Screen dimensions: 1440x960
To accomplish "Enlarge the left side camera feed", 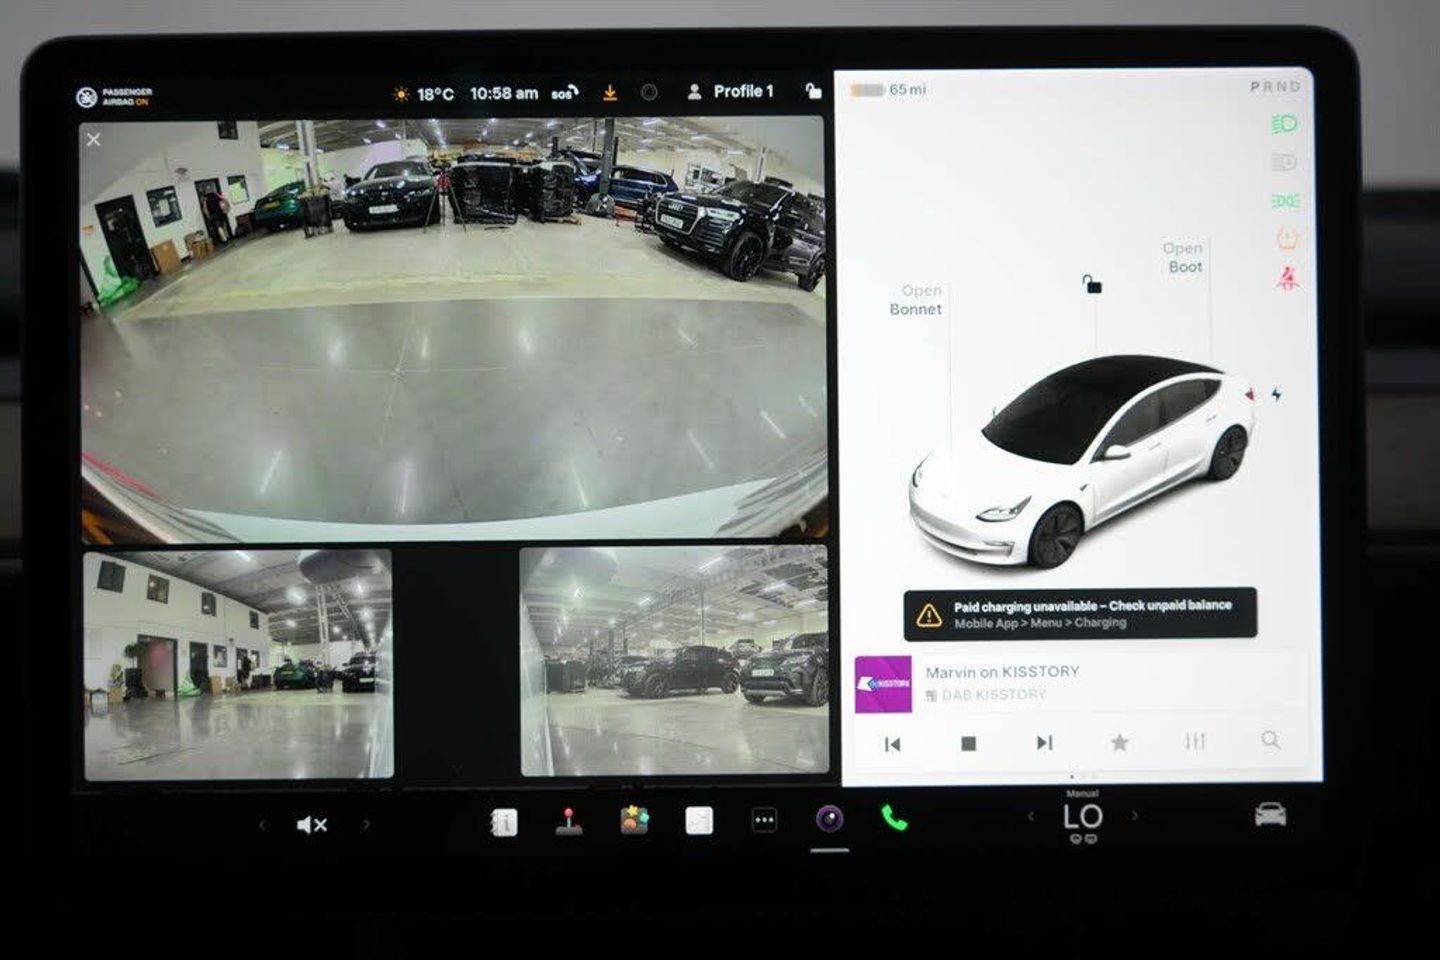I will pos(238,665).
